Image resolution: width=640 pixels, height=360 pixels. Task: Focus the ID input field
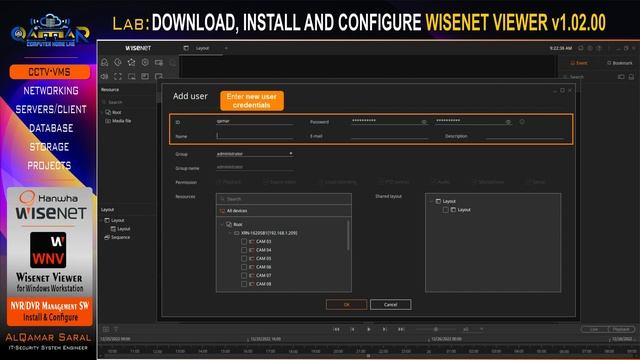pos(255,121)
